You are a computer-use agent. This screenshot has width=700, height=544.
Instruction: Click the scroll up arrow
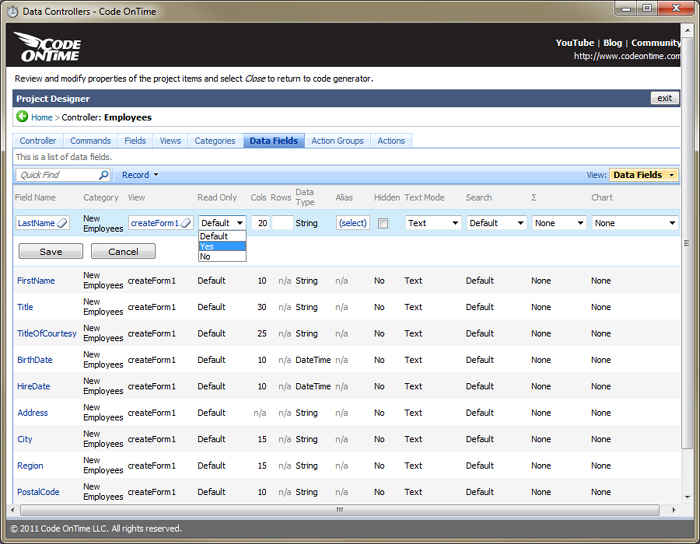click(x=687, y=30)
